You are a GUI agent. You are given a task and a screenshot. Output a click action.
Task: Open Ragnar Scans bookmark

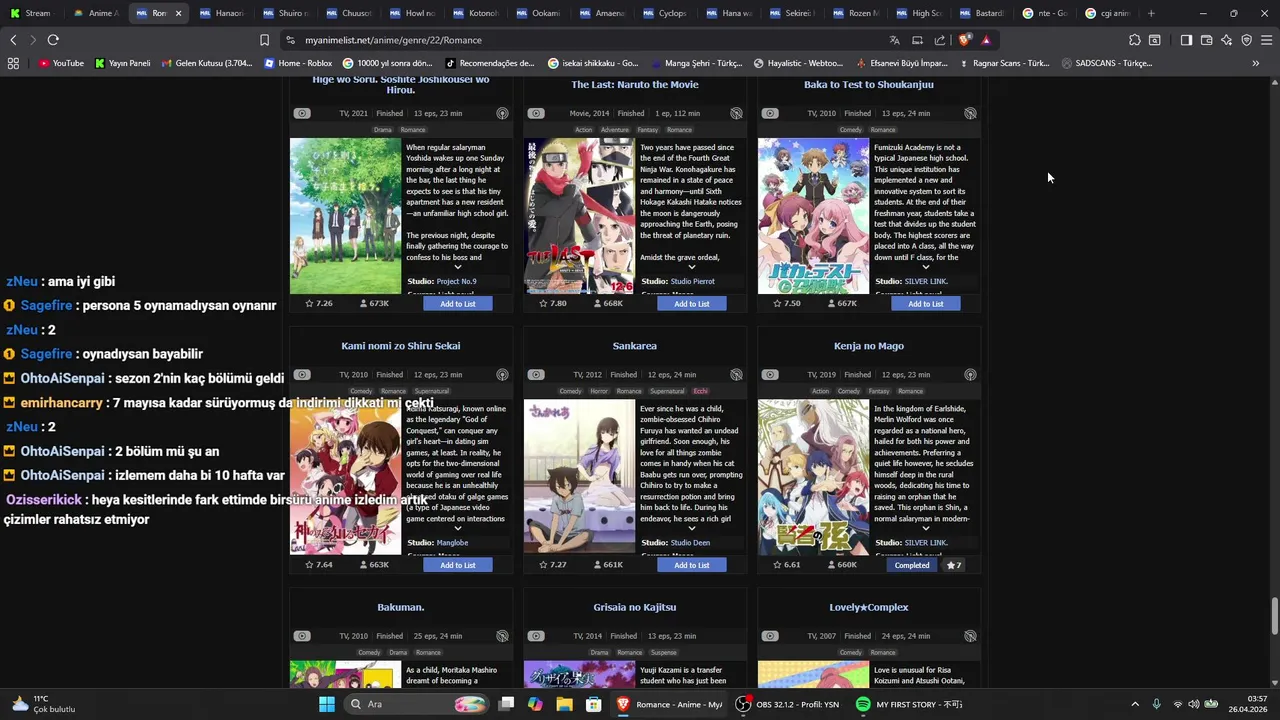(x=1004, y=63)
